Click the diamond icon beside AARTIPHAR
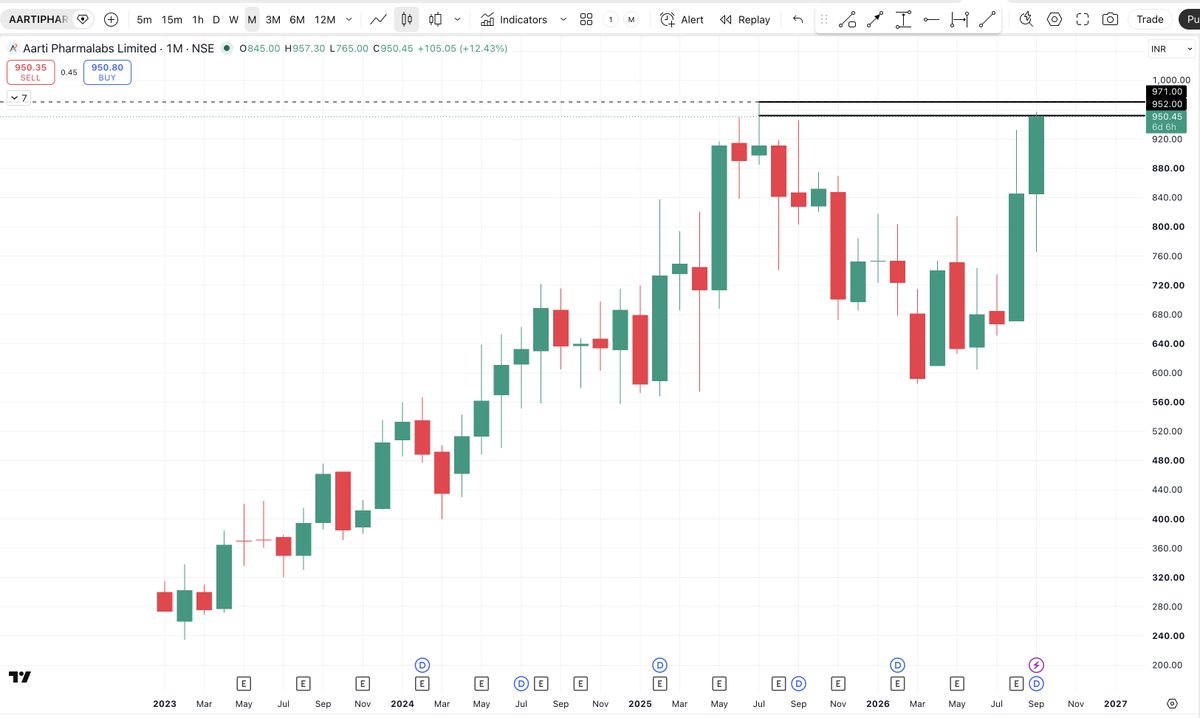 pyautogui.click(x=82, y=19)
